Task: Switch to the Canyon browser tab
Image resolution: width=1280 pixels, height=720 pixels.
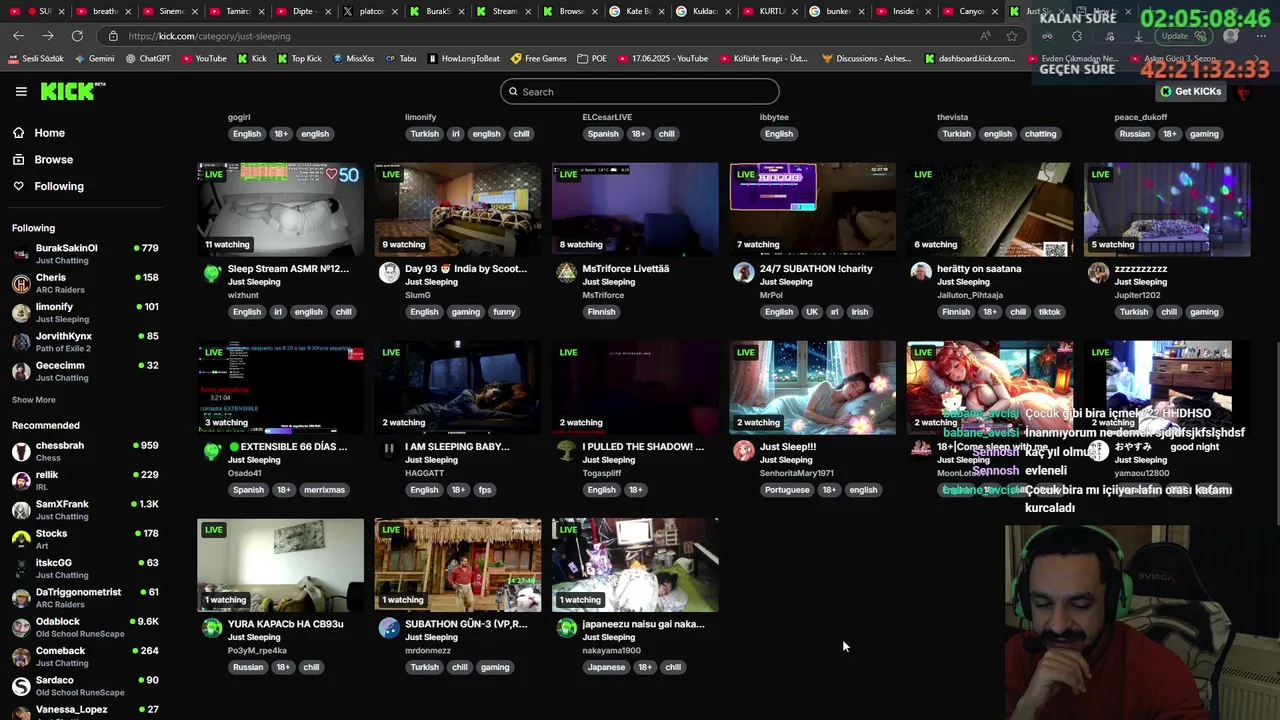Action: point(970,12)
